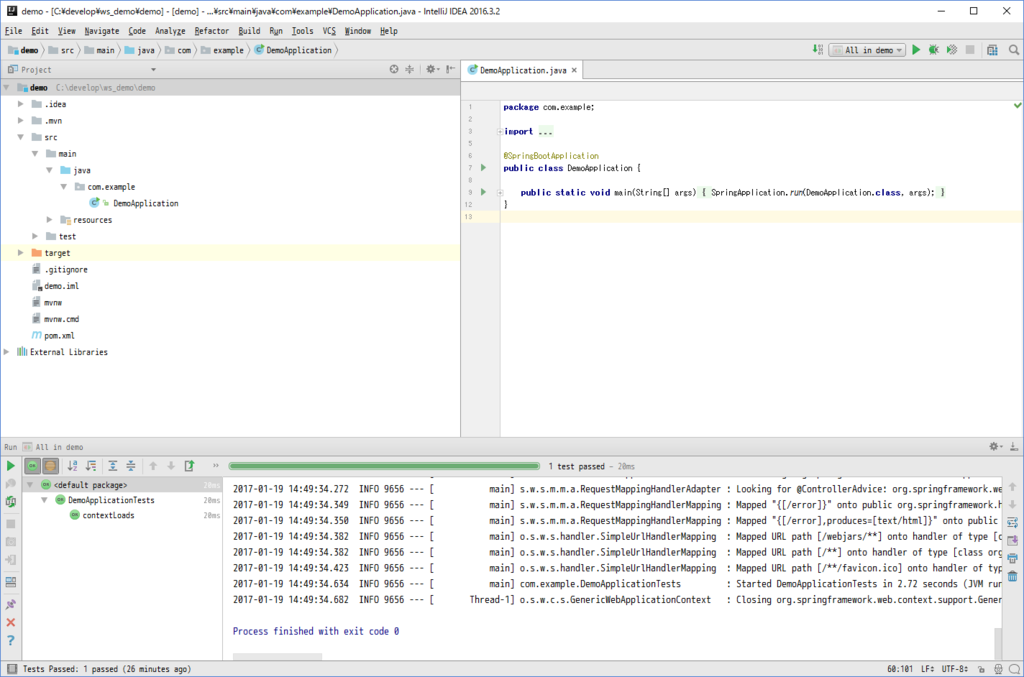Screen dimensions: 1024x677
Task: Expand the target folder
Action: point(21,253)
